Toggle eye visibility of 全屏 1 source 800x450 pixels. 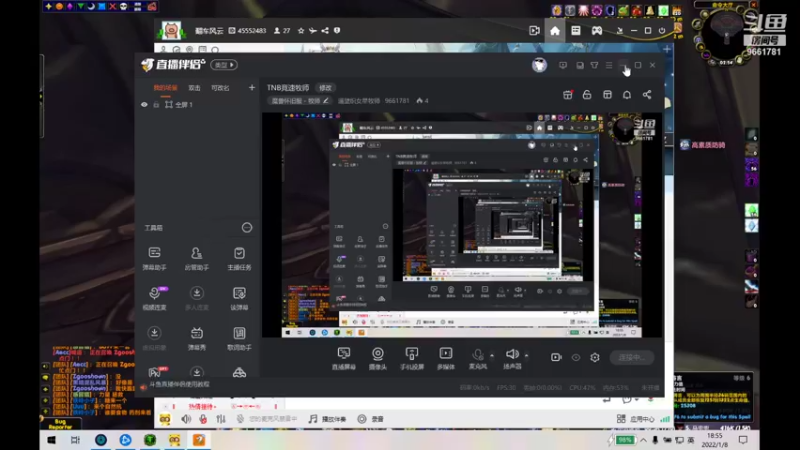pos(144,105)
